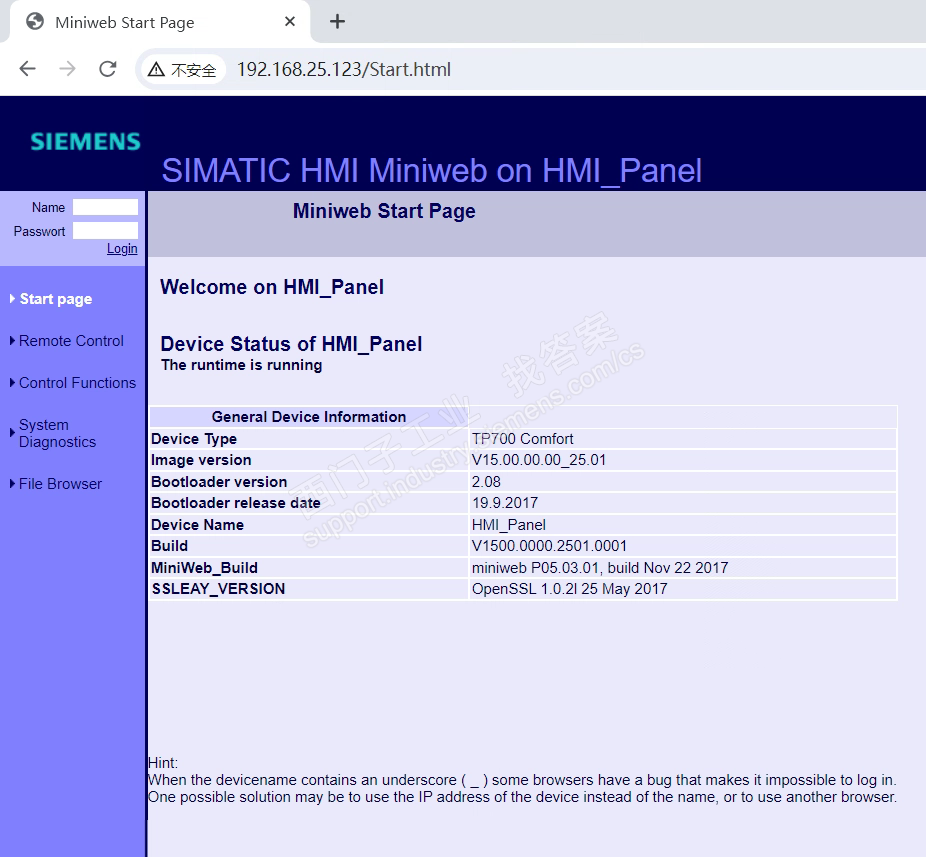Click 'The runtime is running' status text
Screen dimensions: 926x857
[x=242, y=365]
